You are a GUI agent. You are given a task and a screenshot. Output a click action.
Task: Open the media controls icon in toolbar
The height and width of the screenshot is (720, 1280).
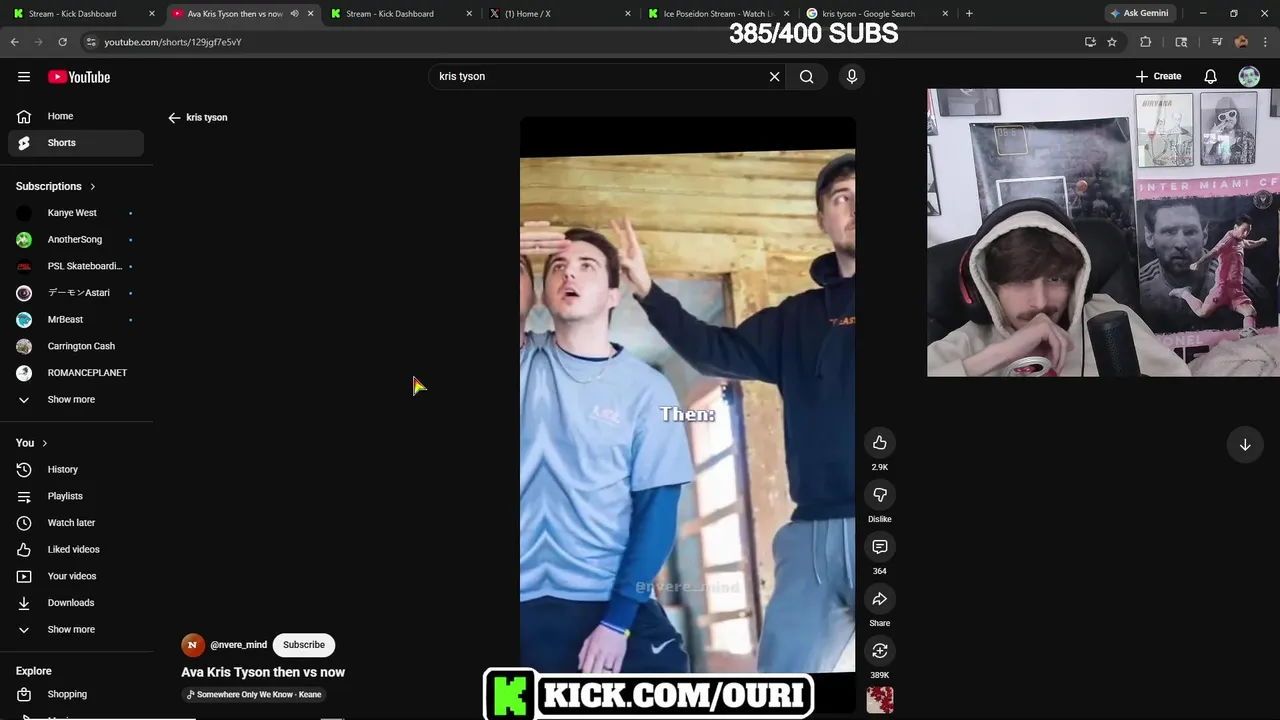(x=1217, y=42)
